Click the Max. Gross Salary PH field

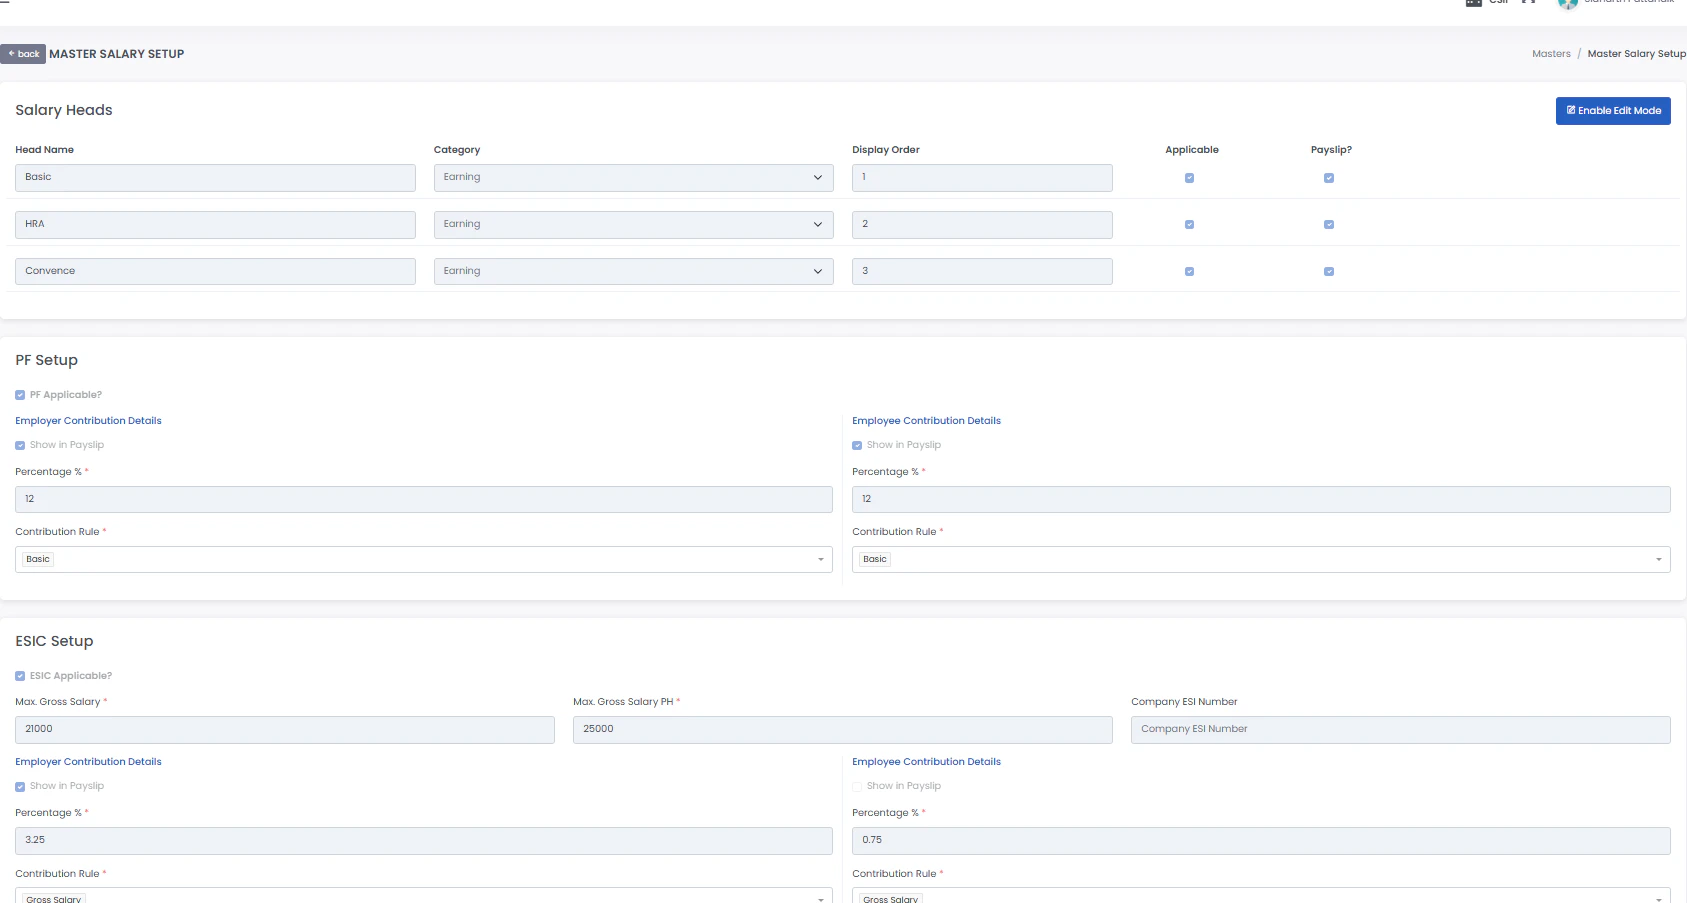coord(843,730)
